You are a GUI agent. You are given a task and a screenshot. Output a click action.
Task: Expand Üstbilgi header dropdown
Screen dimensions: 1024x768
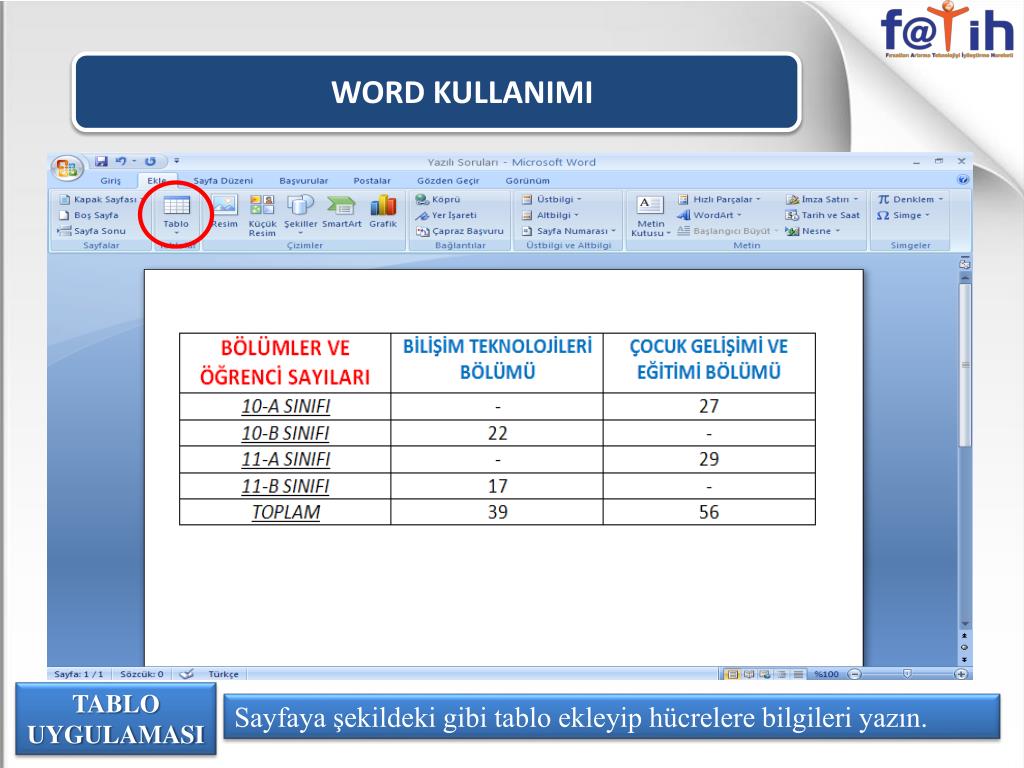551,199
